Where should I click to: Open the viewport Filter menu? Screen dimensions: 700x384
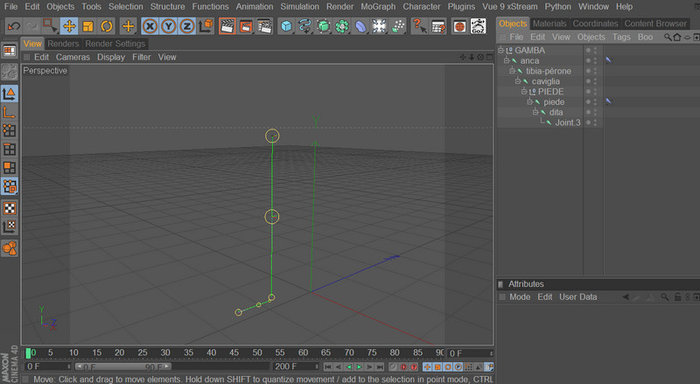pyautogui.click(x=142, y=57)
